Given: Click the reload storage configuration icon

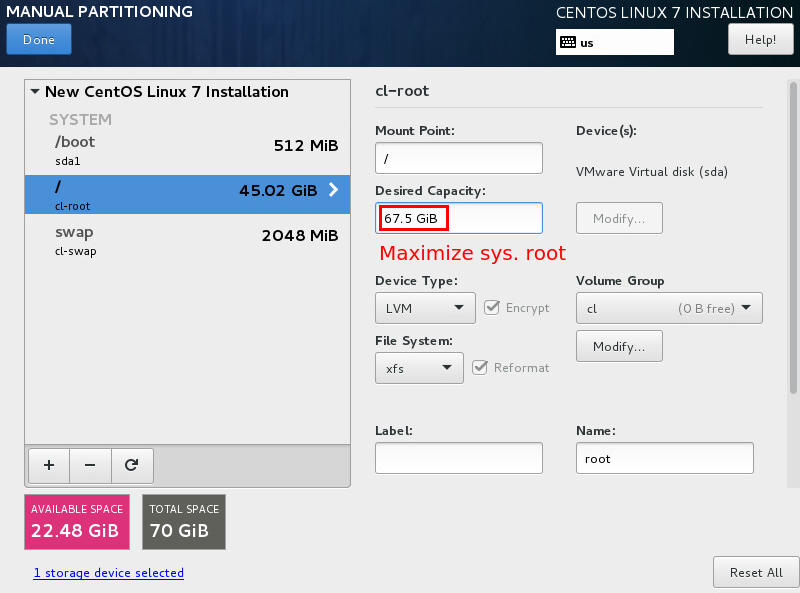Looking at the screenshot, I should [131, 465].
